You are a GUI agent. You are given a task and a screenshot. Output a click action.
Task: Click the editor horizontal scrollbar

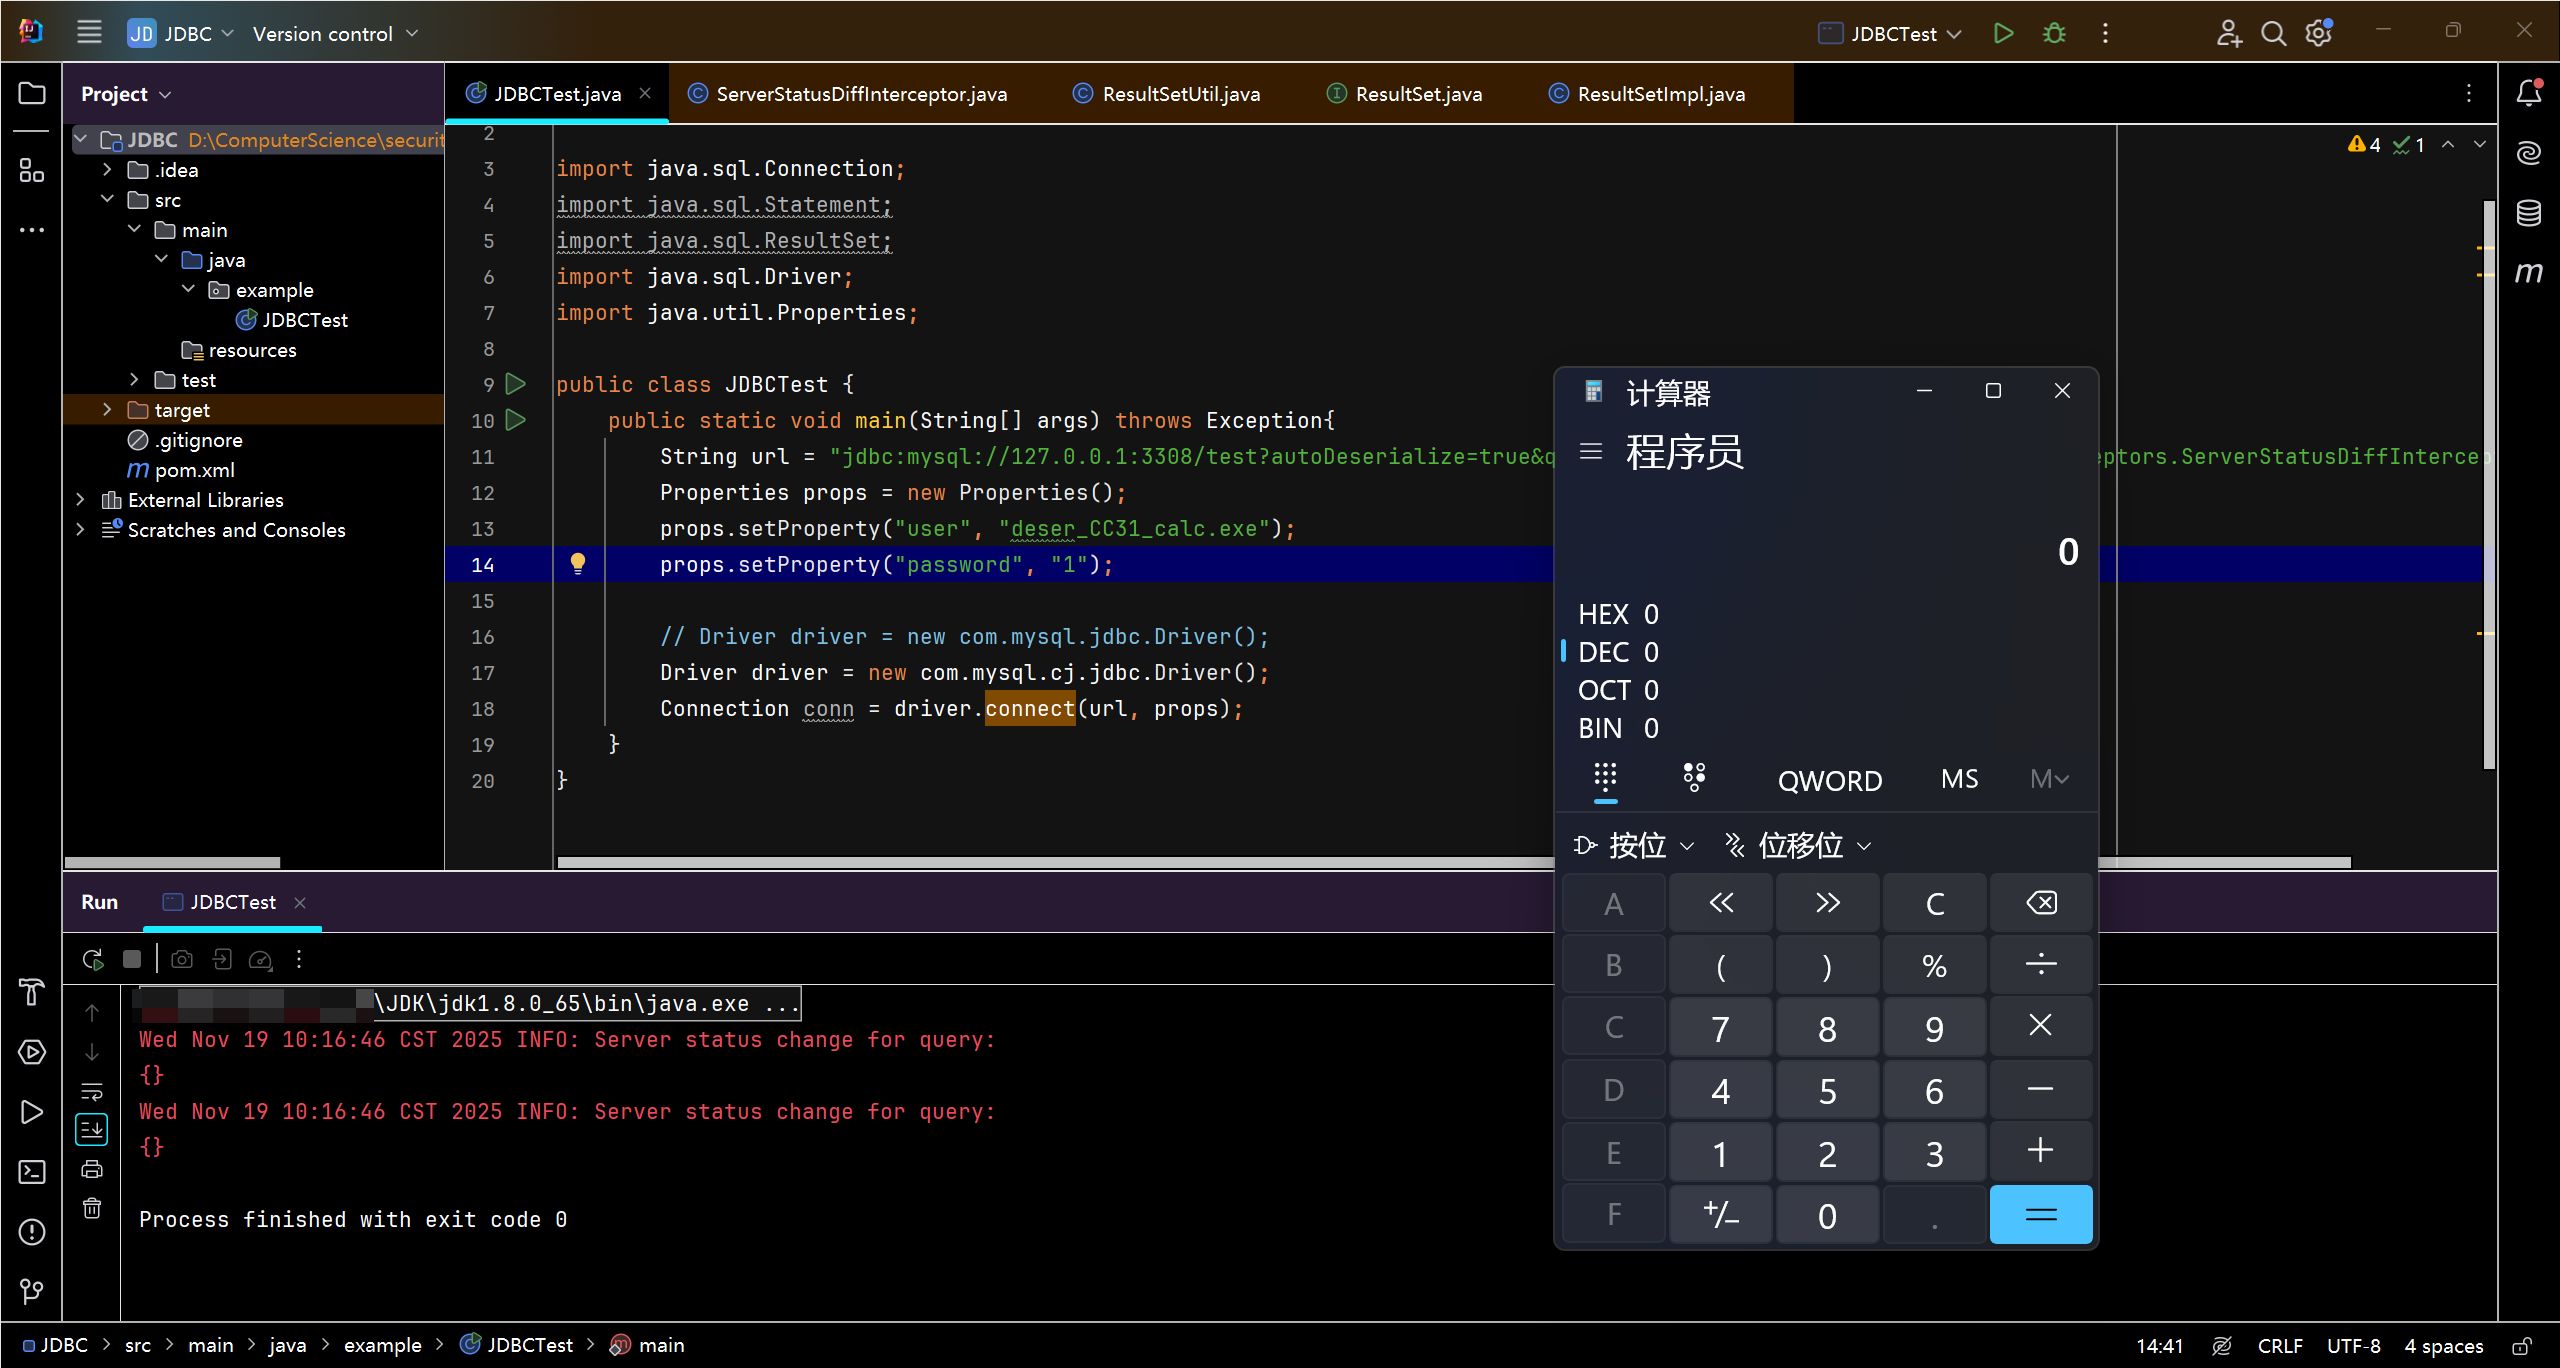[x=1000, y=862]
